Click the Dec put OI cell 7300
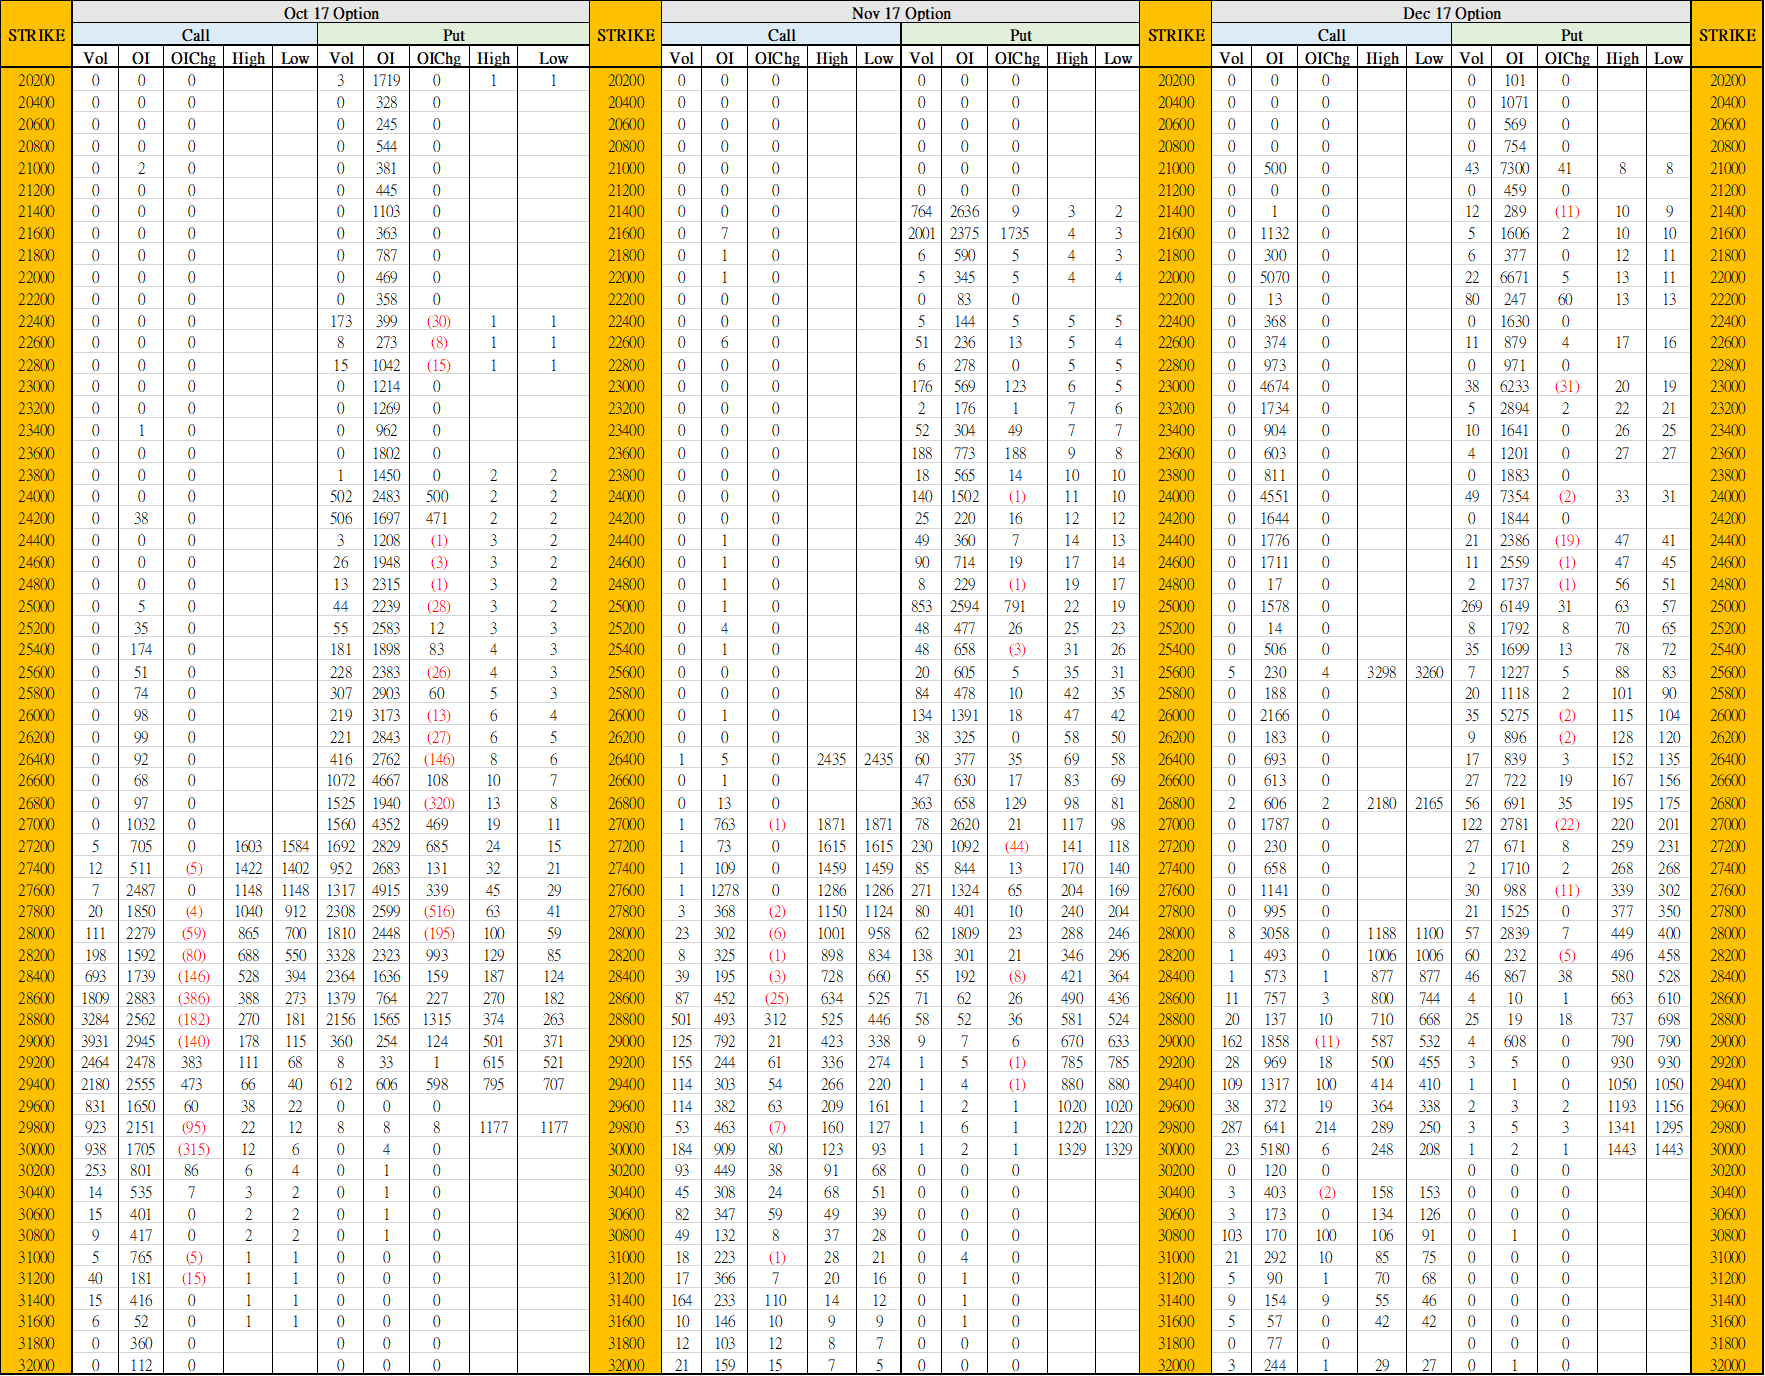Image resolution: width=1765 pixels, height=1376 pixels. pos(1514,168)
